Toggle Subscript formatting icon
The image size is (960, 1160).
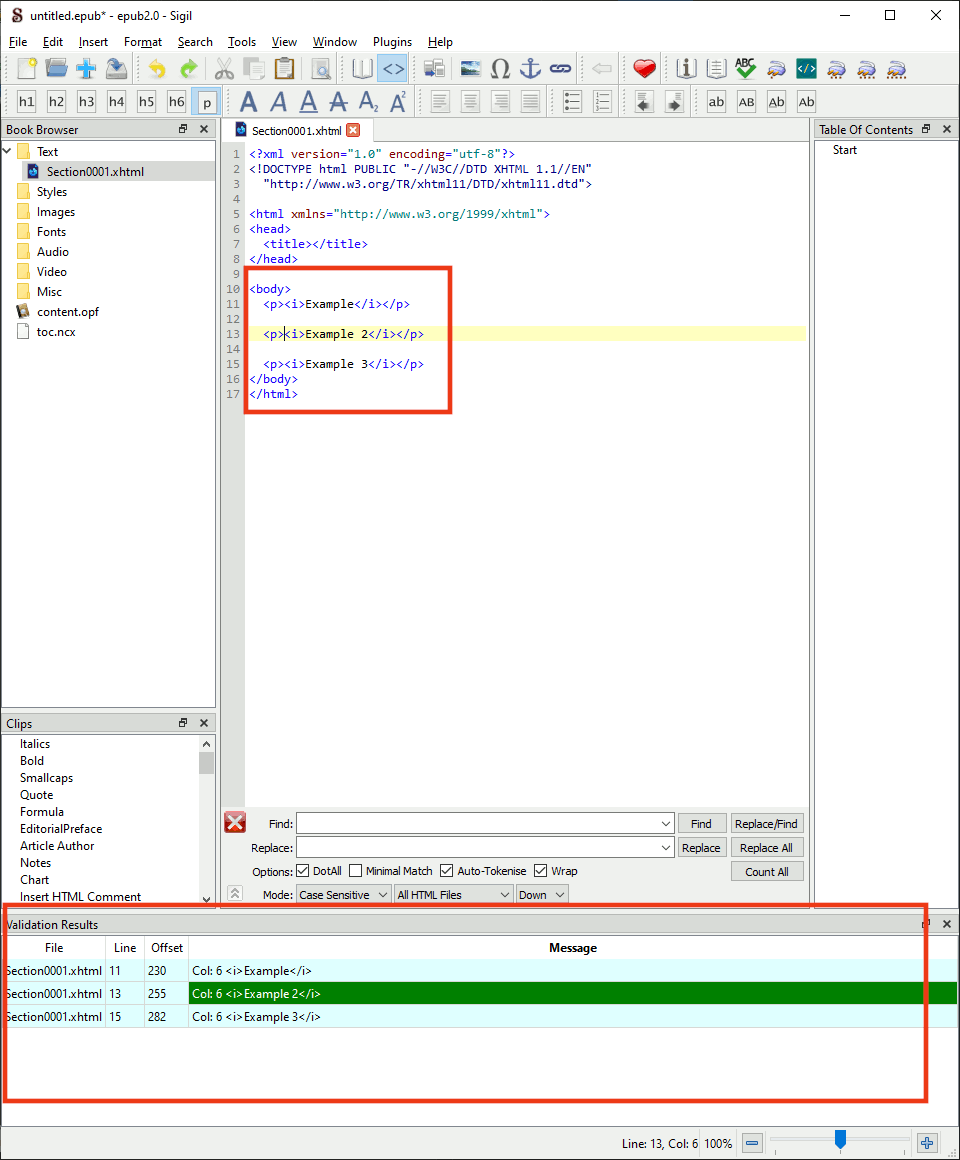[368, 101]
